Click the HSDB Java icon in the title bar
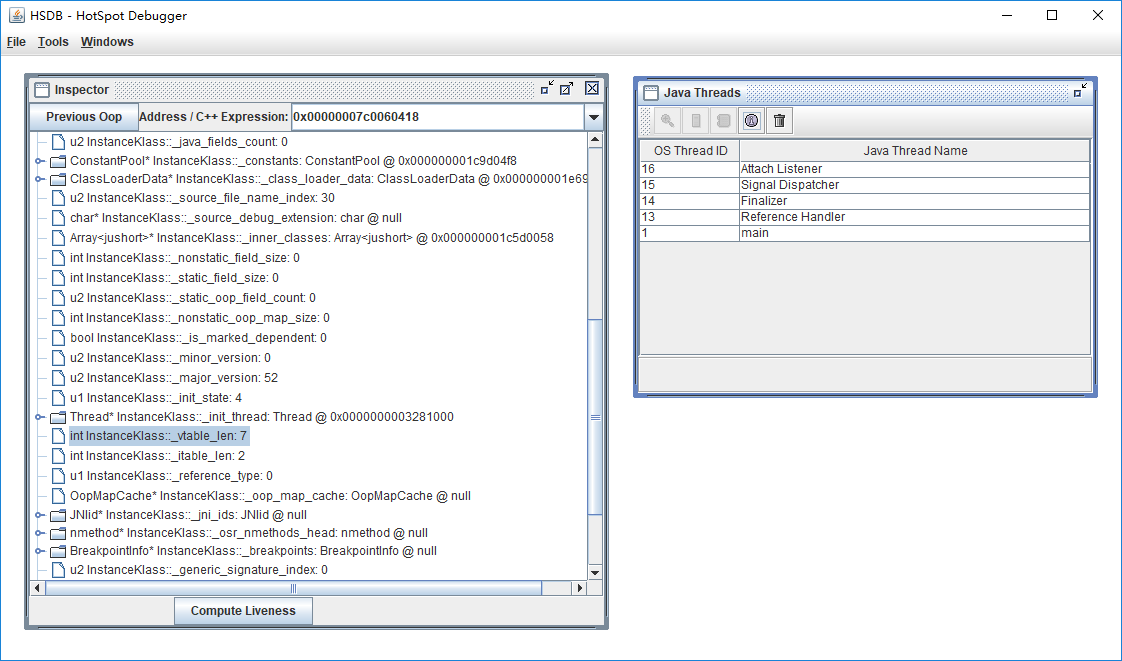Image resolution: width=1122 pixels, height=661 pixels. point(16,15)
